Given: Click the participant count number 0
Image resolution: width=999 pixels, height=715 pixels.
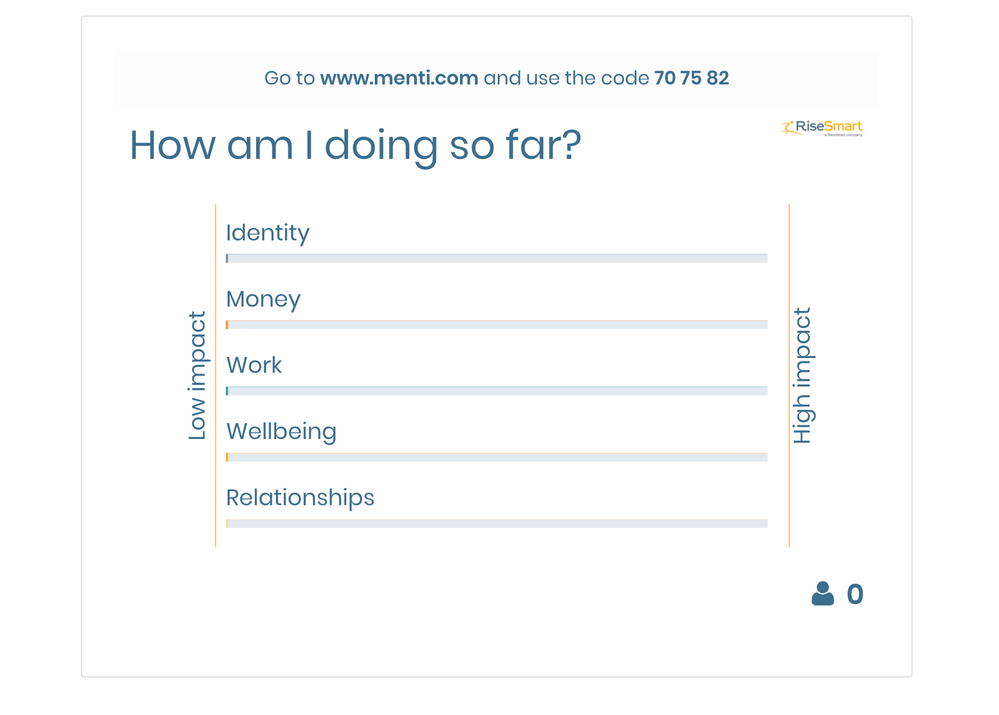Looking at the screenshot, I should (x=855, y=595).
